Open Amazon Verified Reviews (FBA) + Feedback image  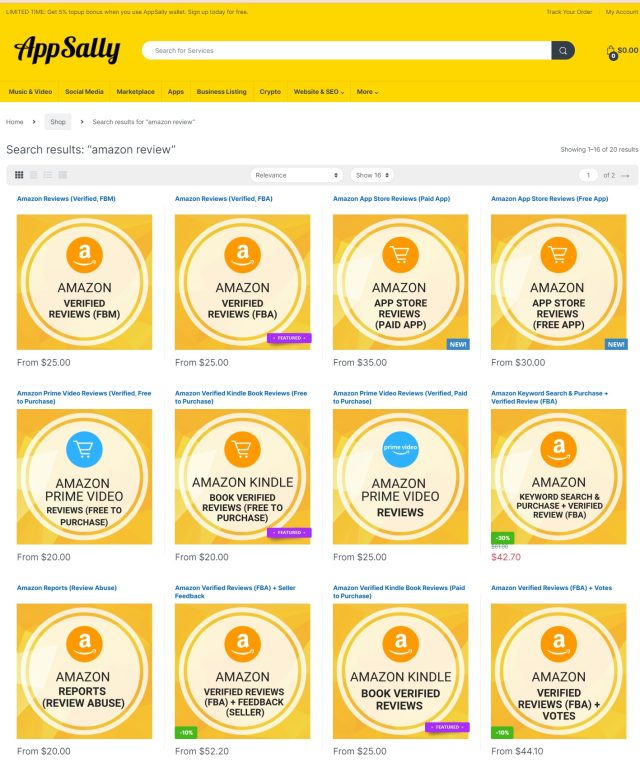[x=242, y=671]
